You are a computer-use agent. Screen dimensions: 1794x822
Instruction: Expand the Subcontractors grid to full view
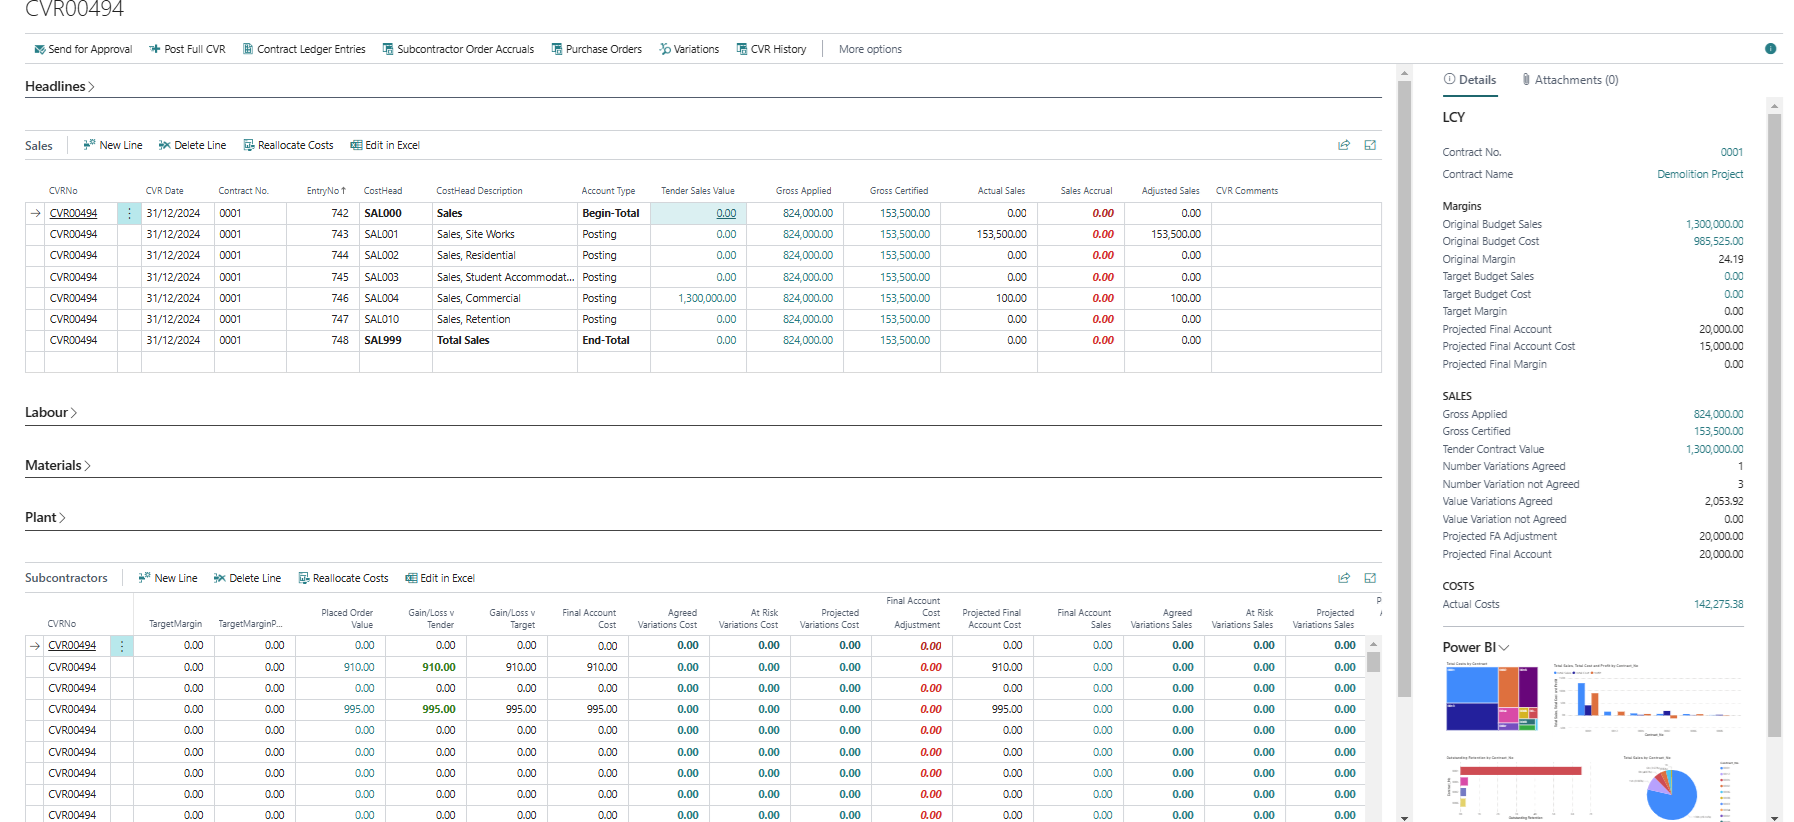[x=1370, y=578]
